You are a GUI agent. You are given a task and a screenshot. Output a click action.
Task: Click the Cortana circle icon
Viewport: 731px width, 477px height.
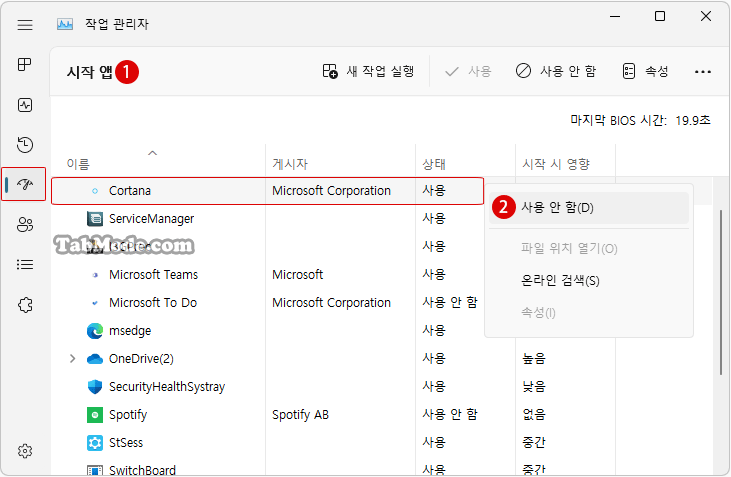(x=95, y=191)
